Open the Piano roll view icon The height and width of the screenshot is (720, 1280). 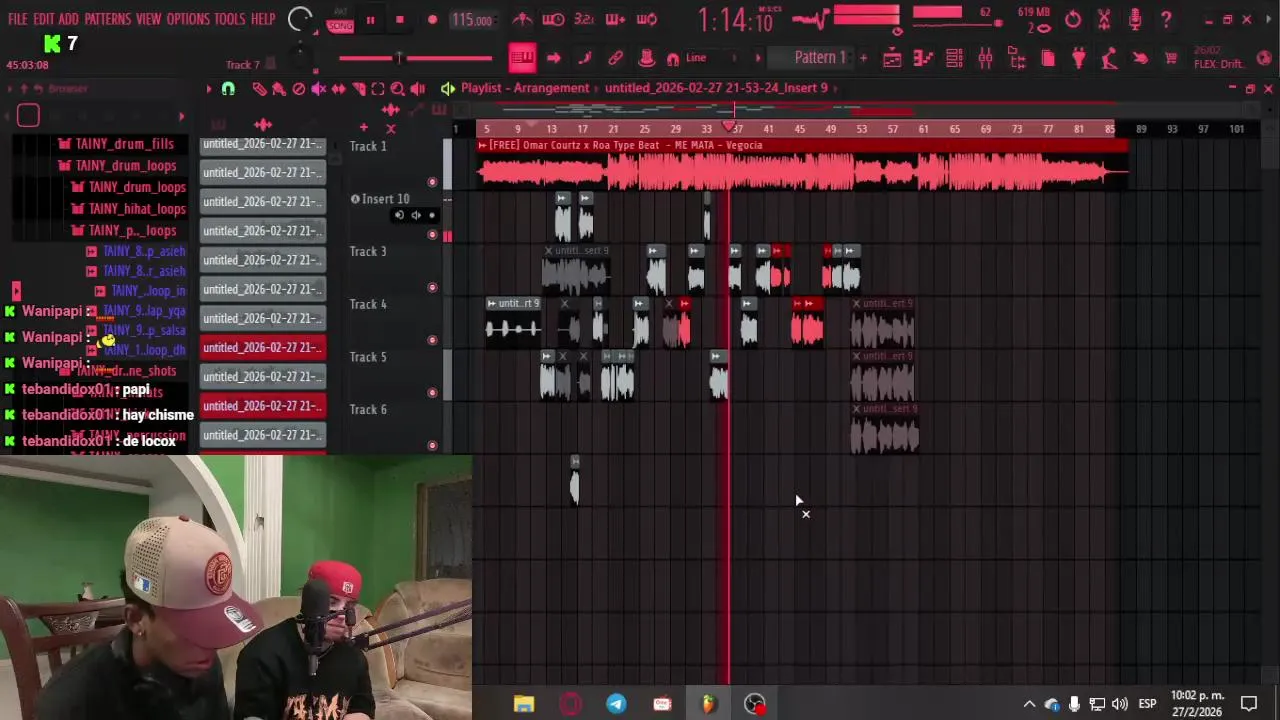tap(923, 58)
